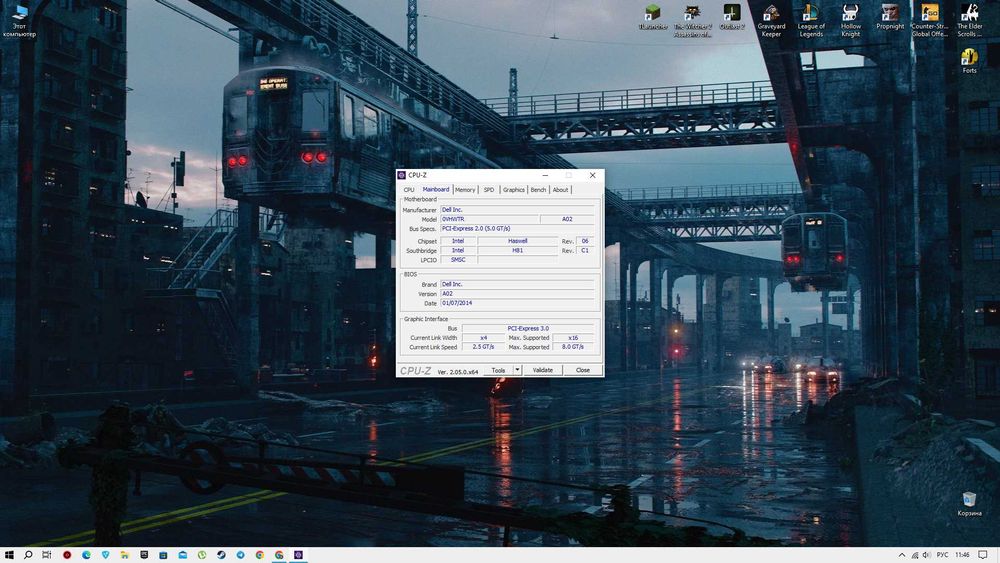Click the Bus Specs PCI-Express 2.0 field

(517, 228)
